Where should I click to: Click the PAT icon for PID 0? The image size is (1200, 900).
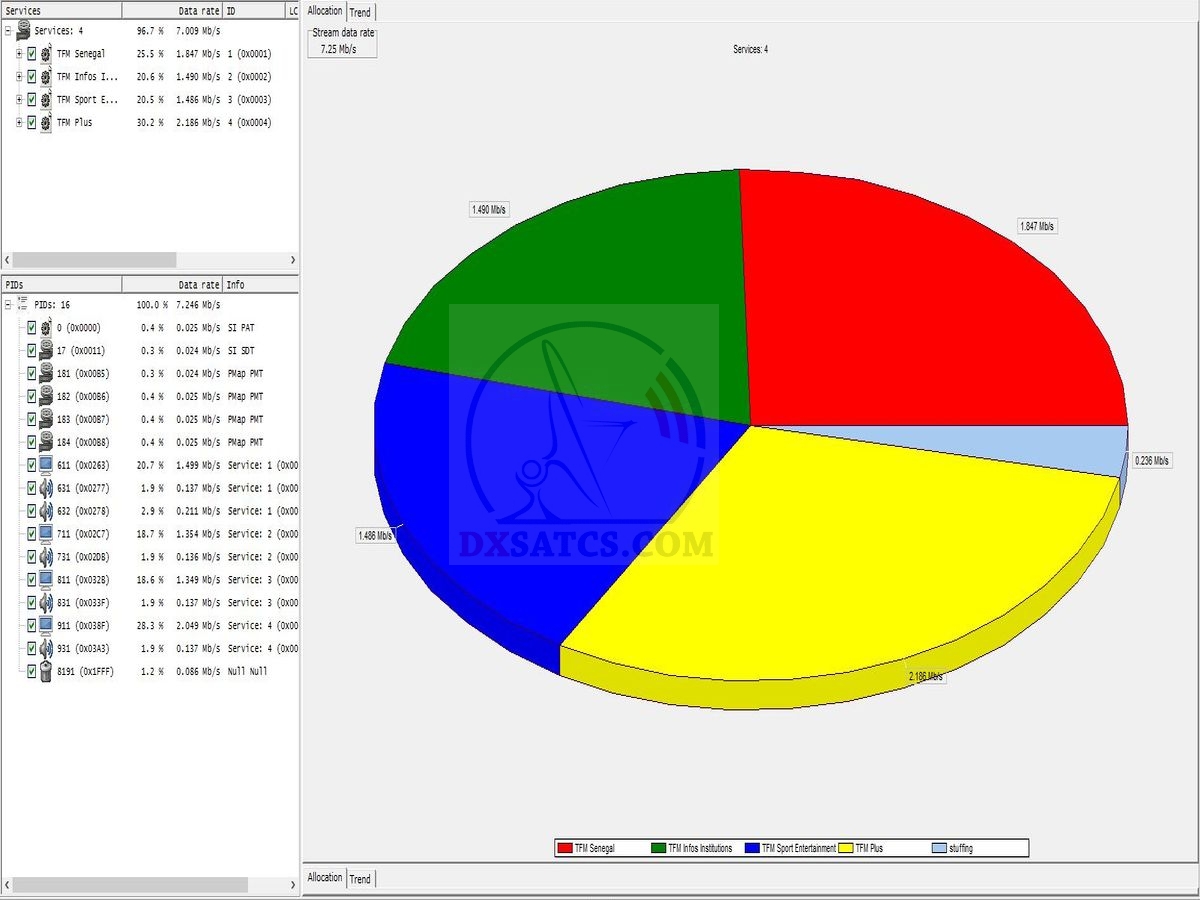(45, 328)
